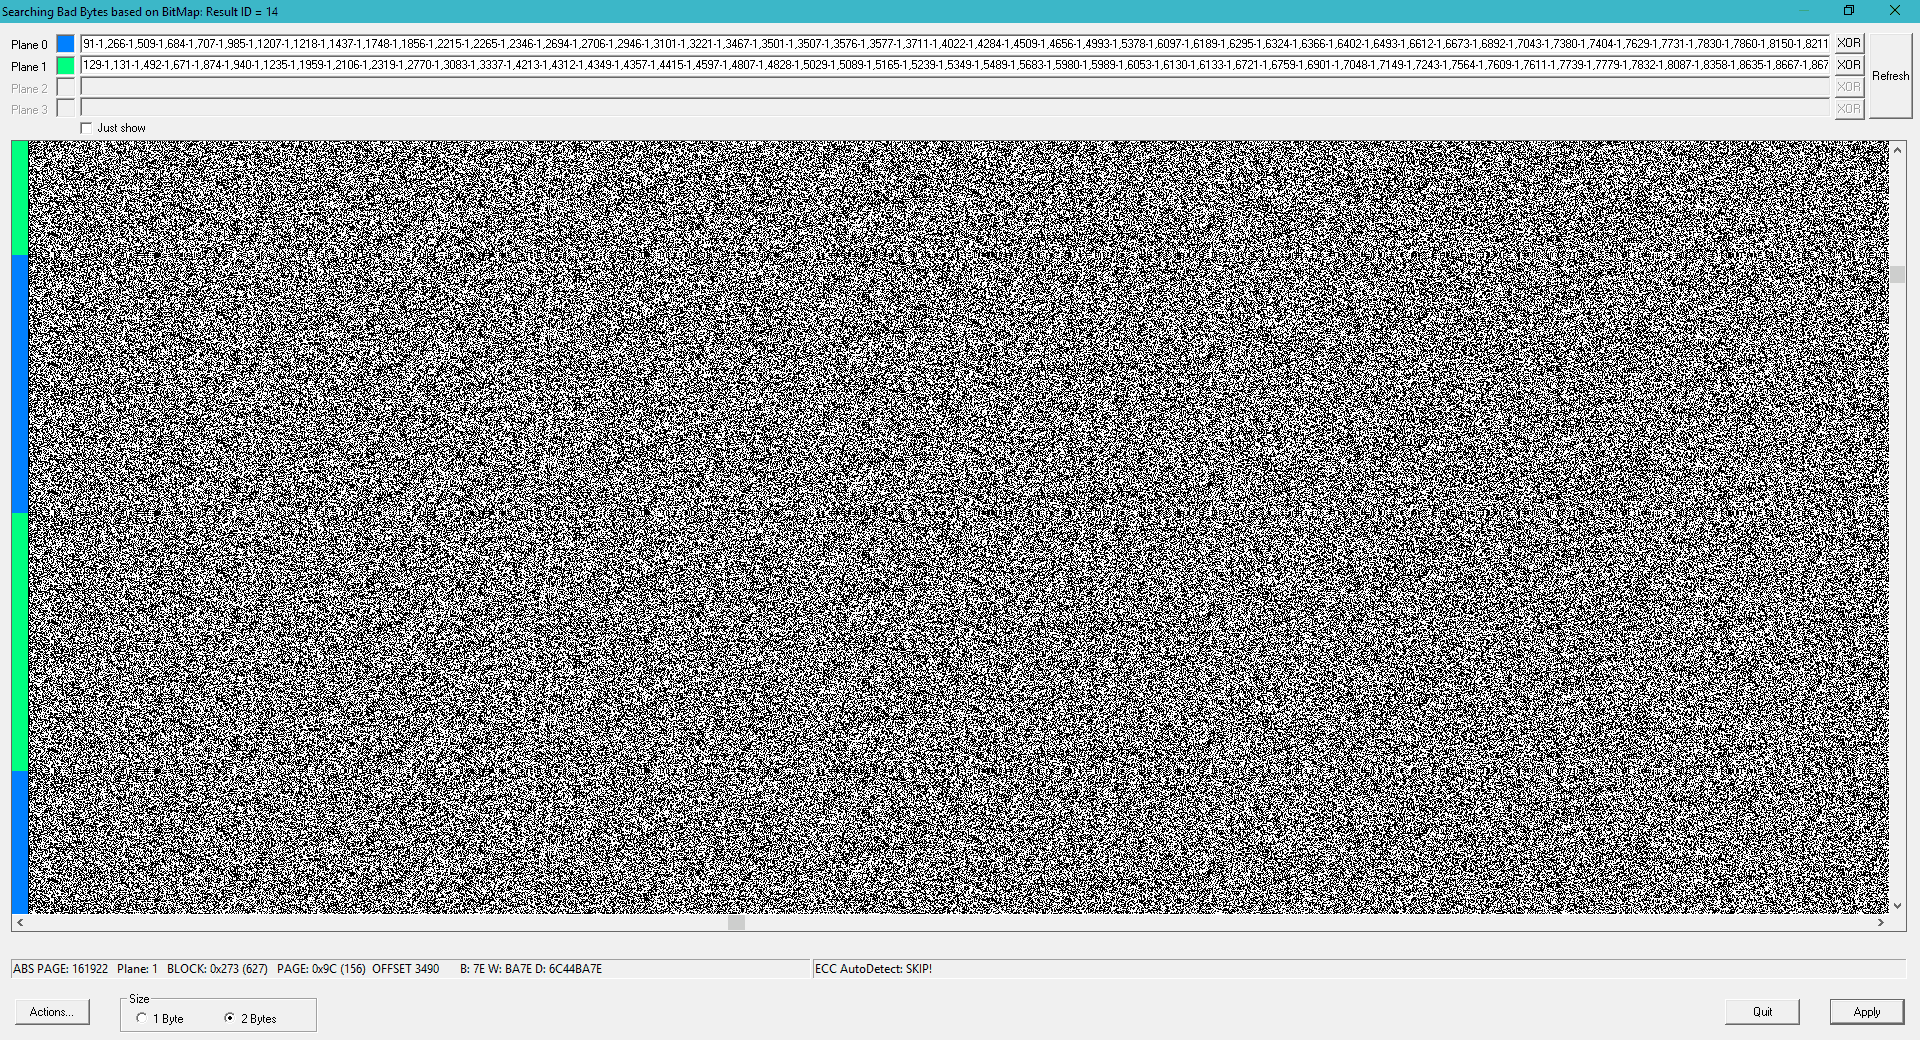The height and width of the screenshot is (1040, 1920).
Task: Click the disabled XOR button for Plane 3
Action: tap(1849, 109)
